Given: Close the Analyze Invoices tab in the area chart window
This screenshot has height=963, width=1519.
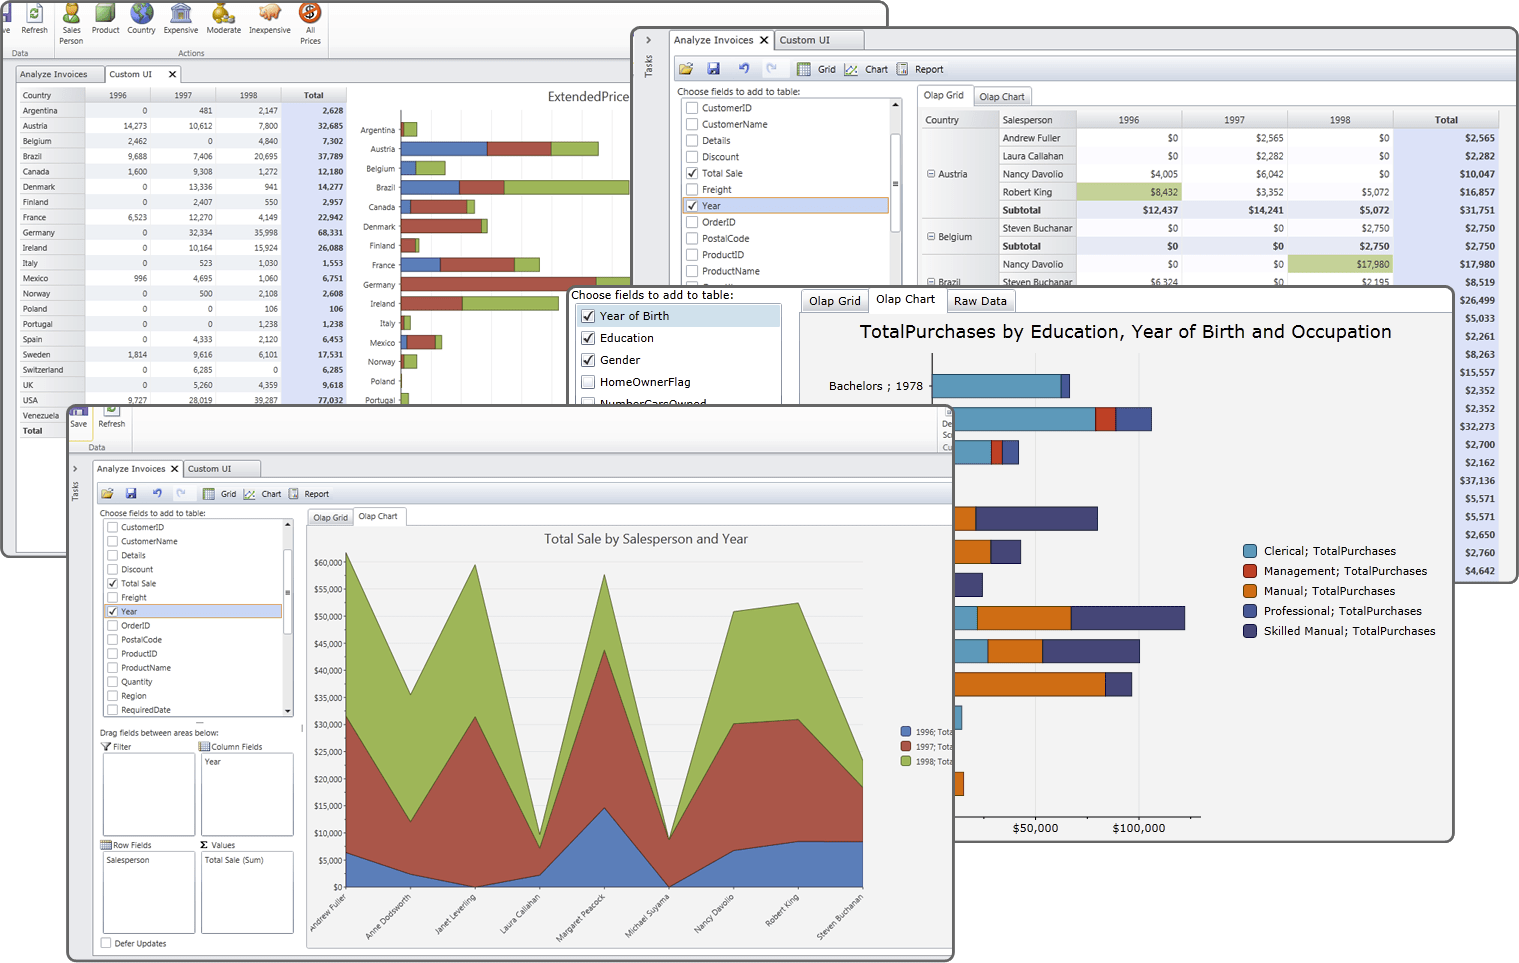Looking at the screenshot, I should (174, 469).
